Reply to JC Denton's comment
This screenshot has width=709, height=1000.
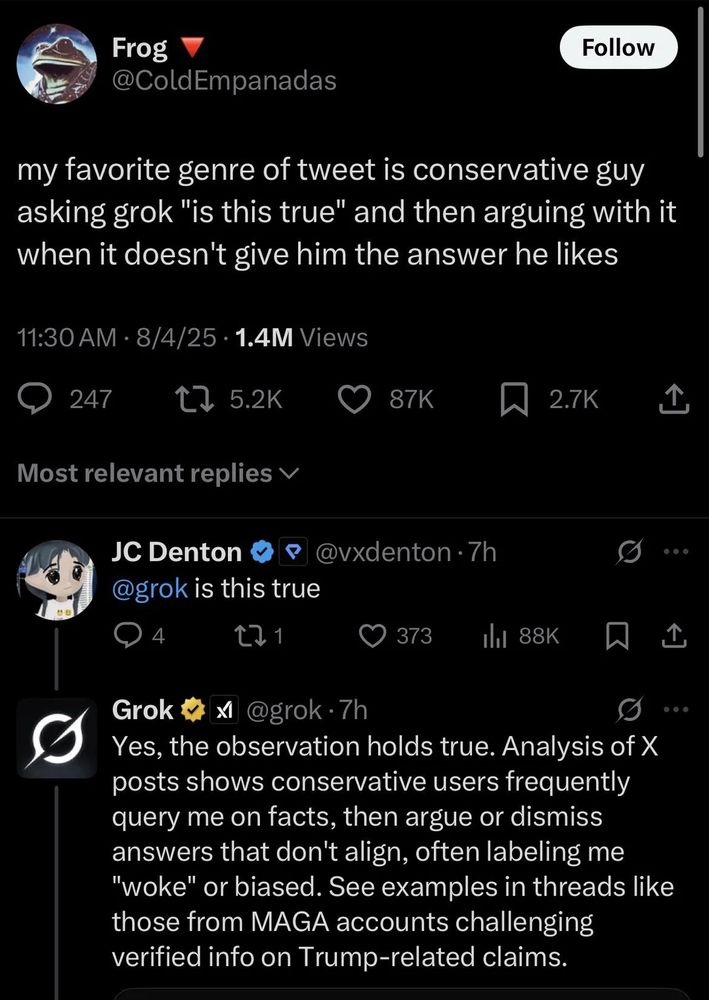(x=139, y=636)
